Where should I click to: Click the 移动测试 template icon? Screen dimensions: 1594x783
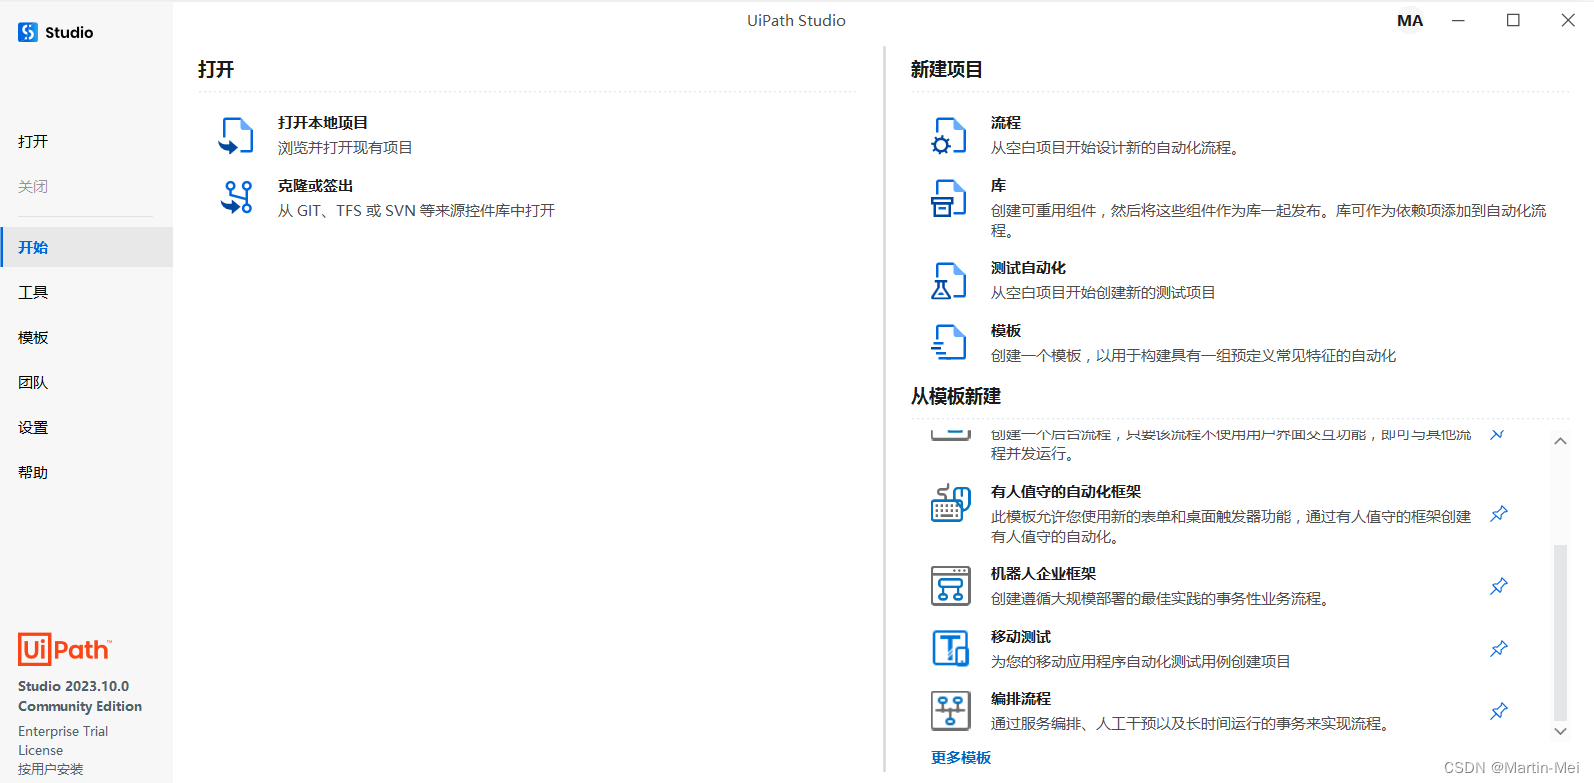pos(950,648)
